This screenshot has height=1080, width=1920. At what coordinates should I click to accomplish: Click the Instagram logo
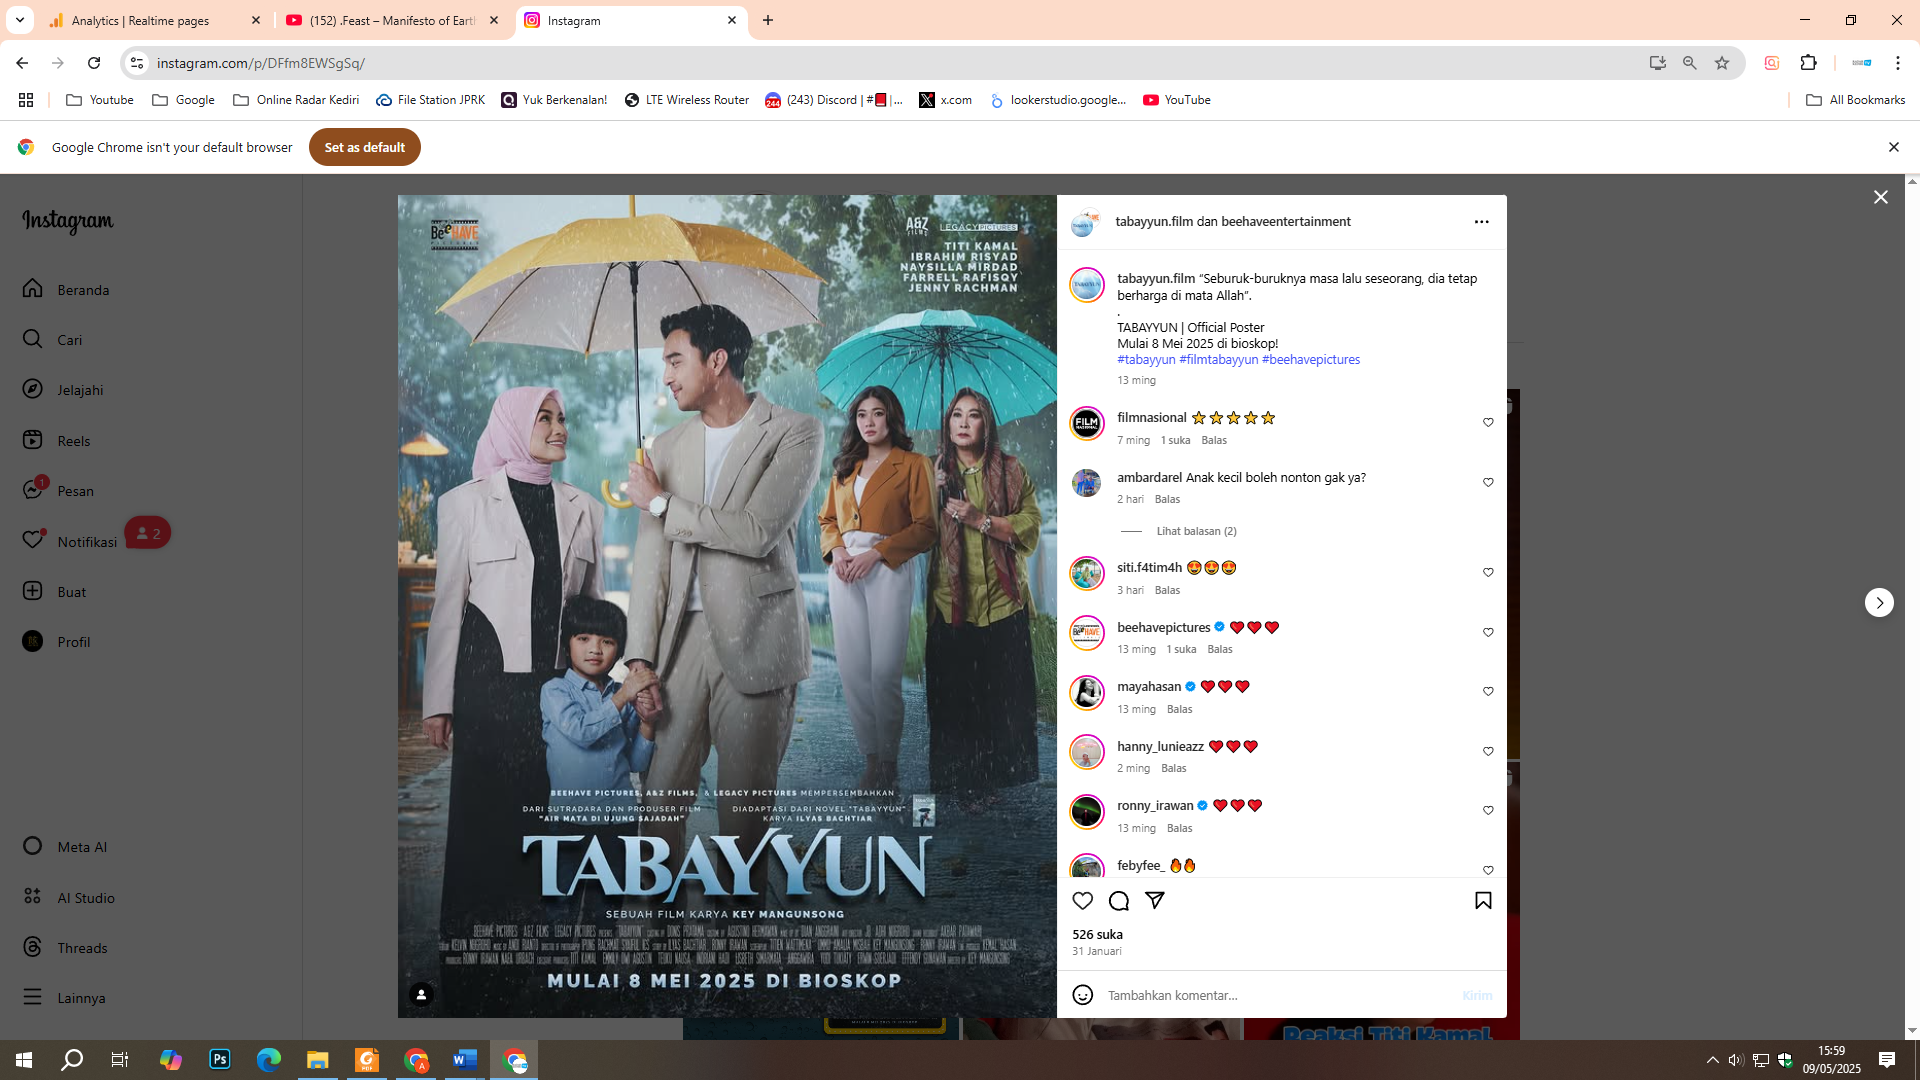pos(68,221)
